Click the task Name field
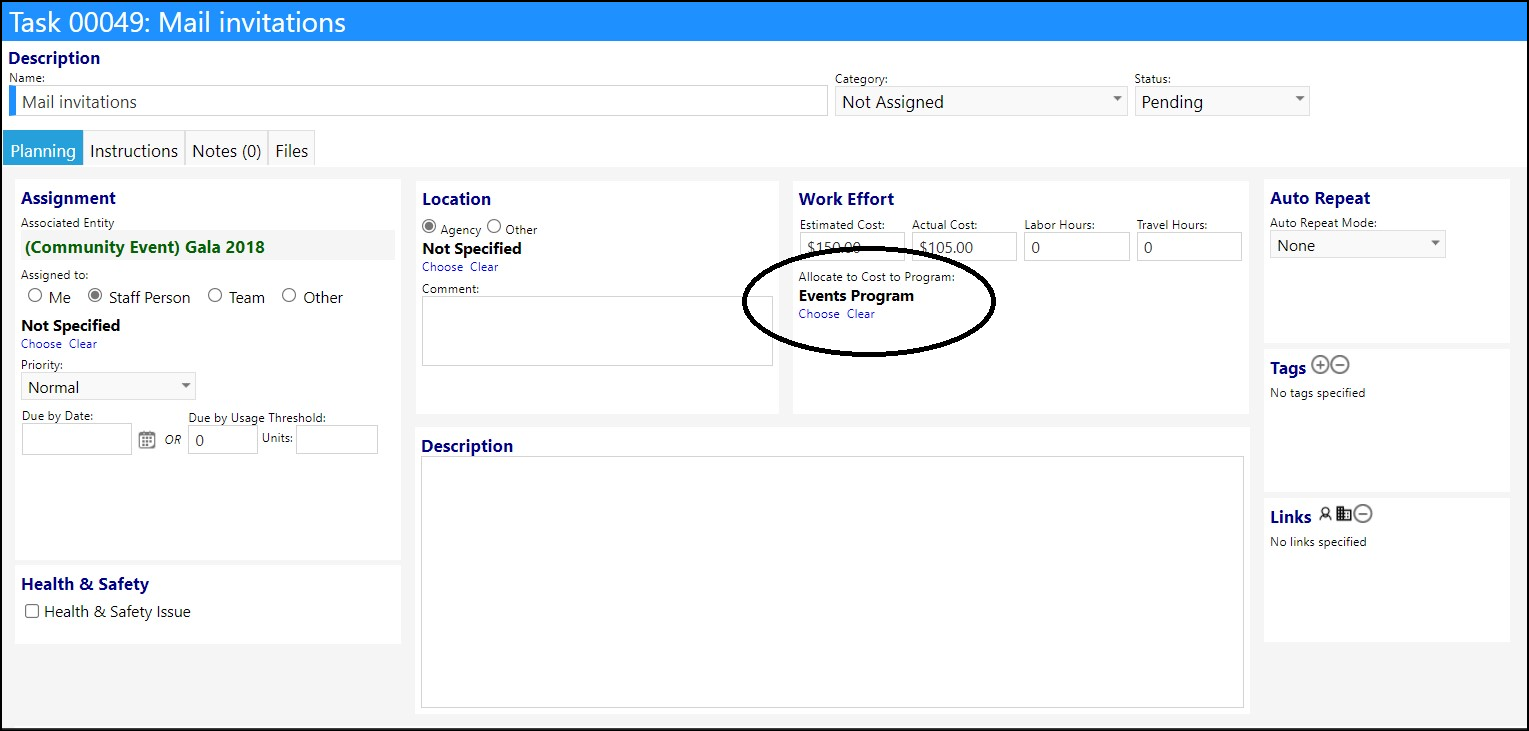The image size is (1529, 731). coord(419,101)
